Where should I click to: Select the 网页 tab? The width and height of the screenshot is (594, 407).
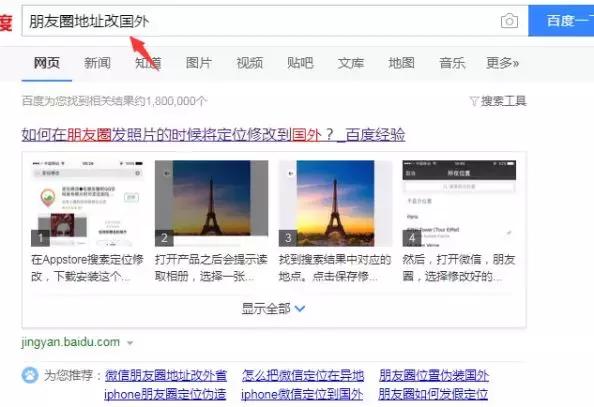[47, 63]
